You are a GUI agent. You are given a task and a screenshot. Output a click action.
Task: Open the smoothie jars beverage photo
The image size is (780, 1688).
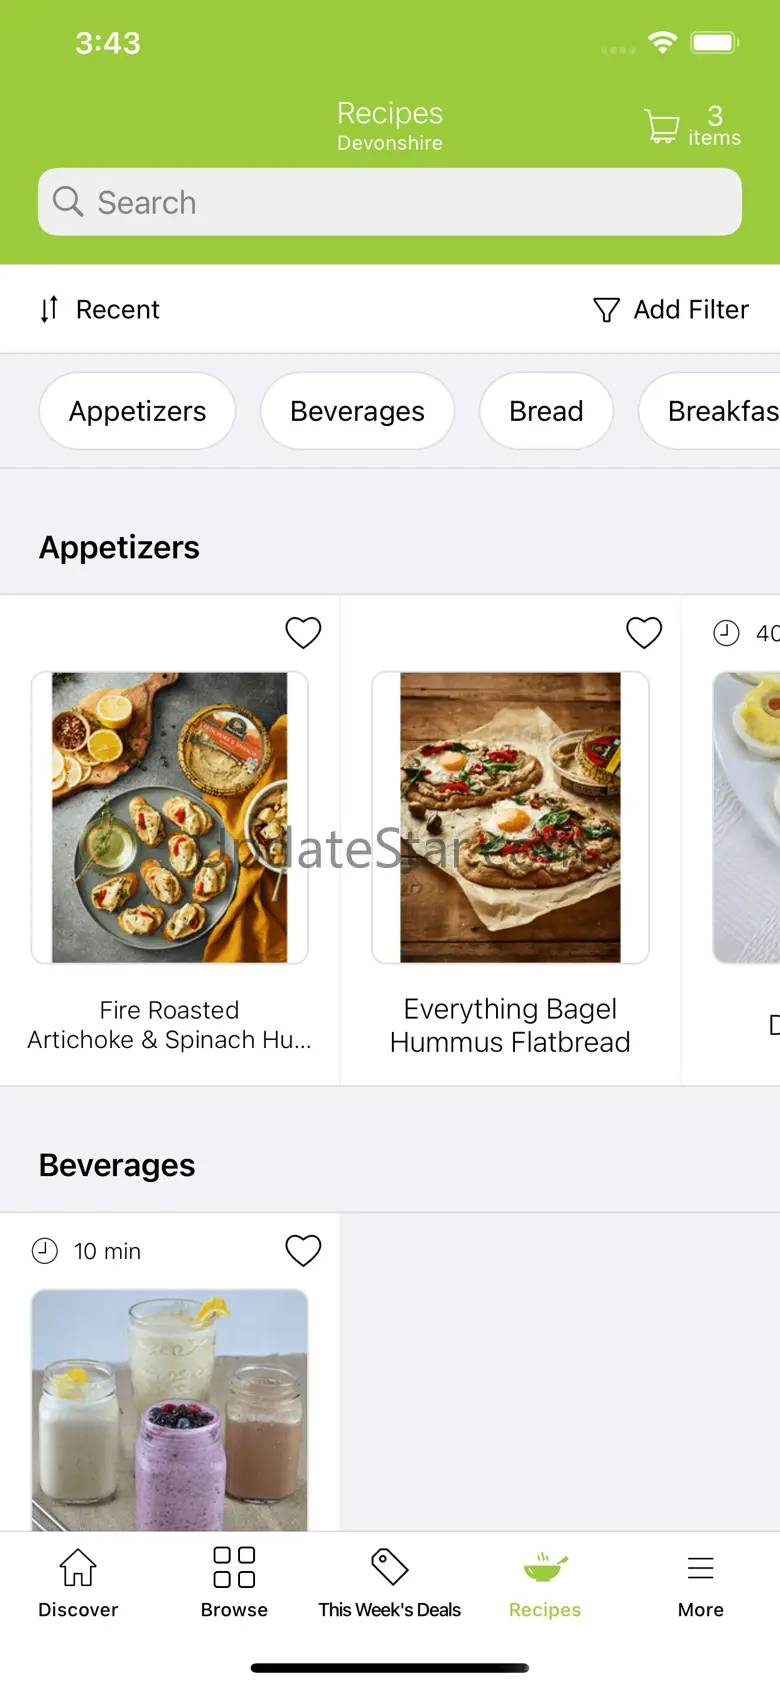click(x=169, y=1410)
